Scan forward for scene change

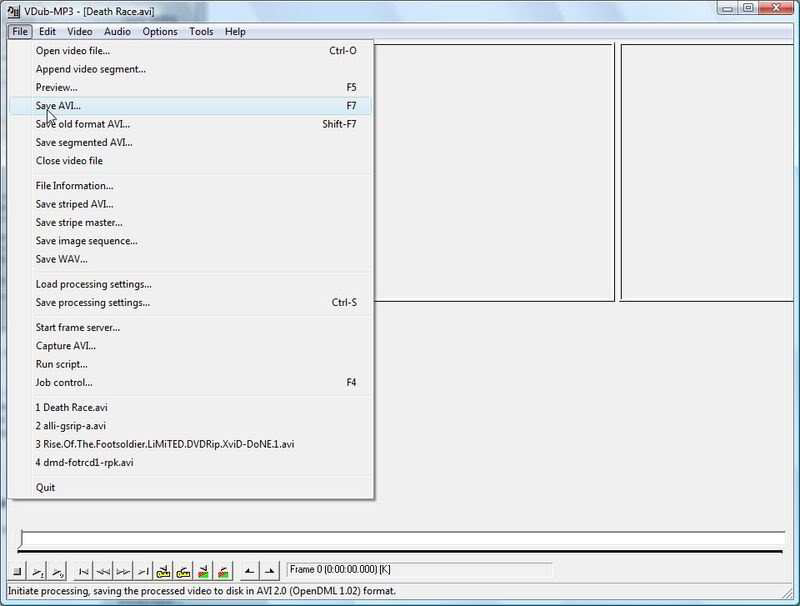(x=223, y=571)
